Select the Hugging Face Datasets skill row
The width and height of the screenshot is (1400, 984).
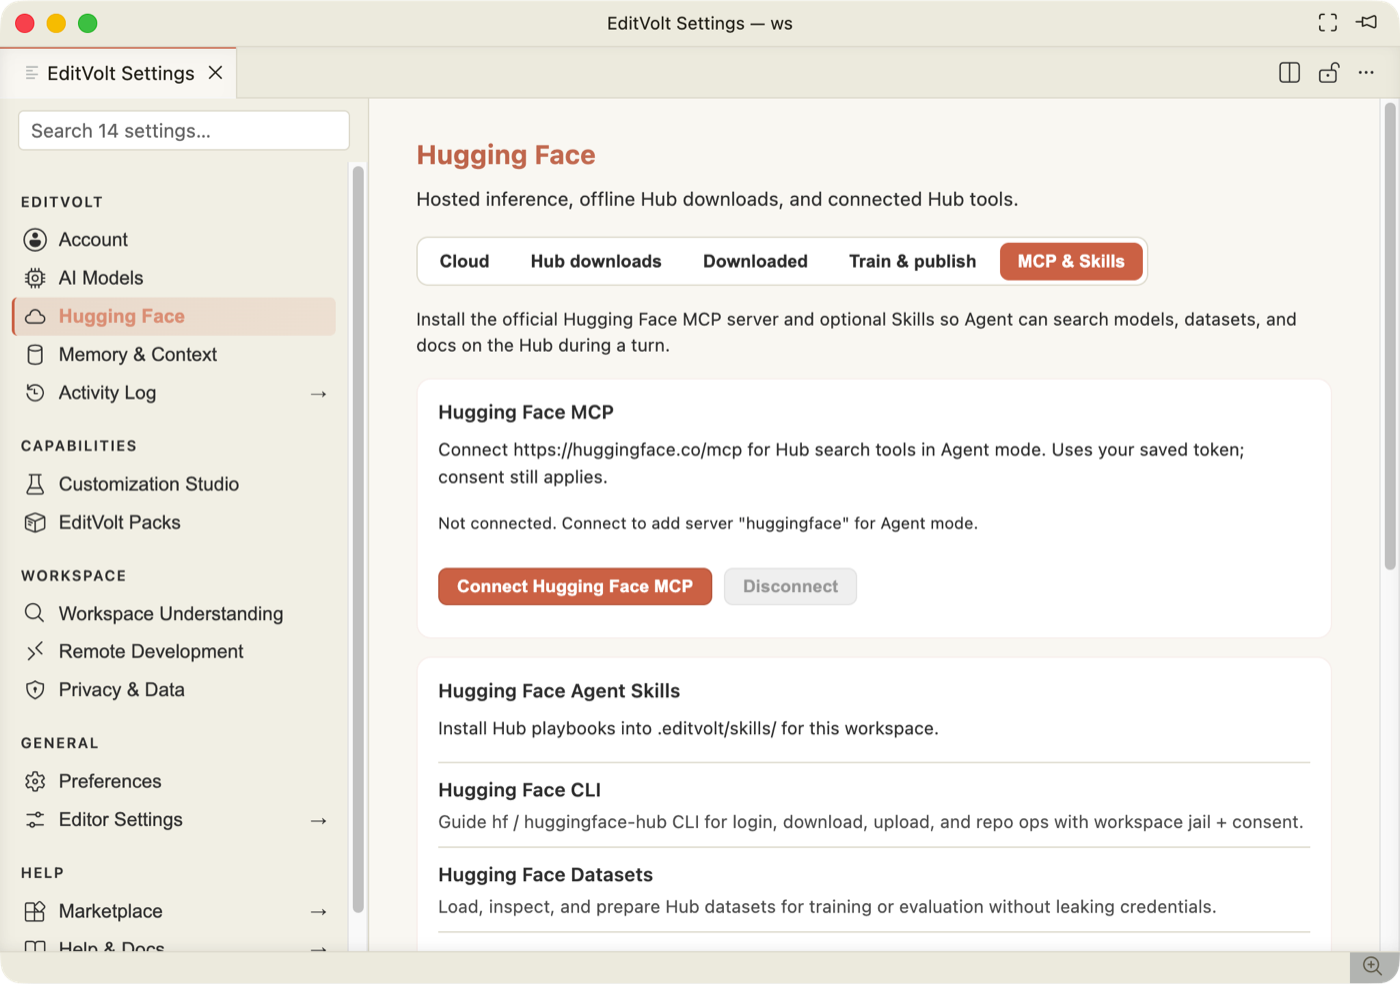click(874, 891)
